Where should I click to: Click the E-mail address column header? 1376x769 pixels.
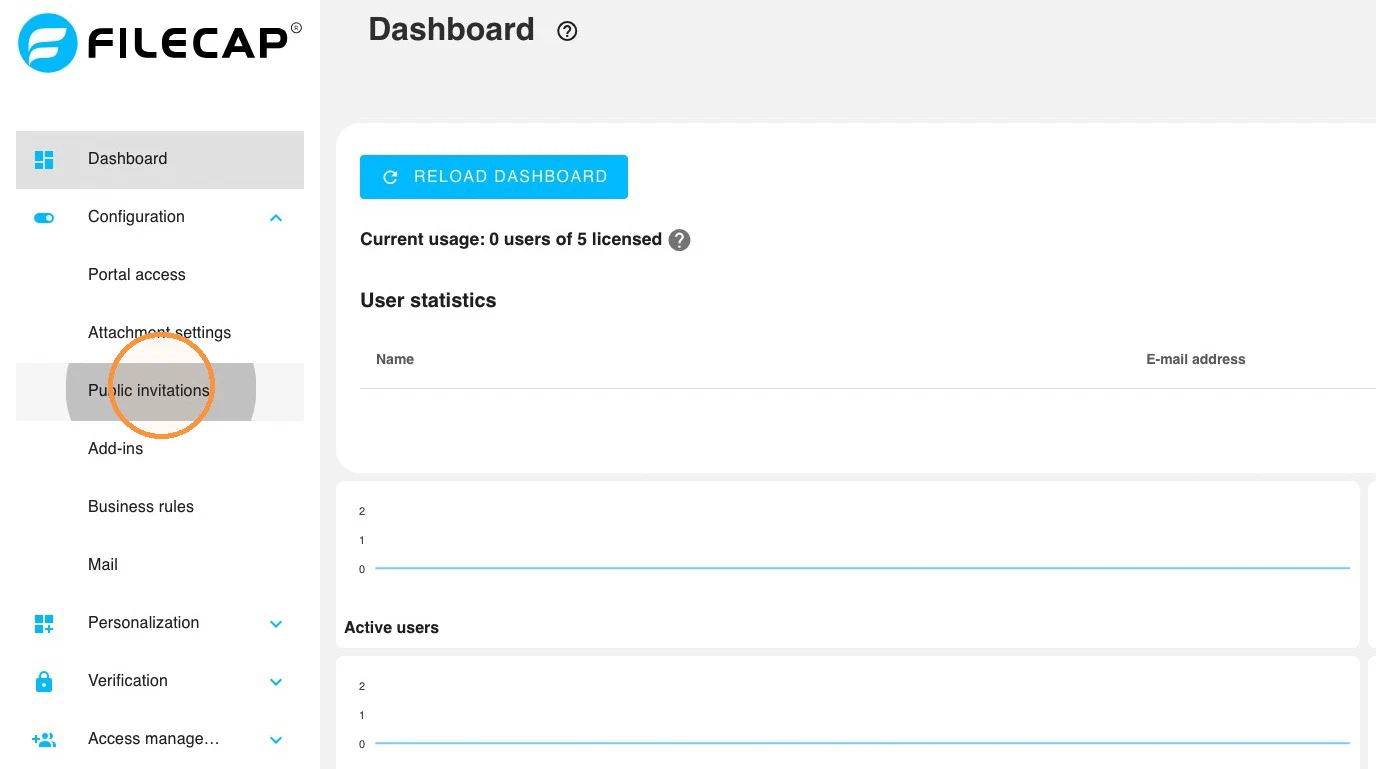[1196, 359]
